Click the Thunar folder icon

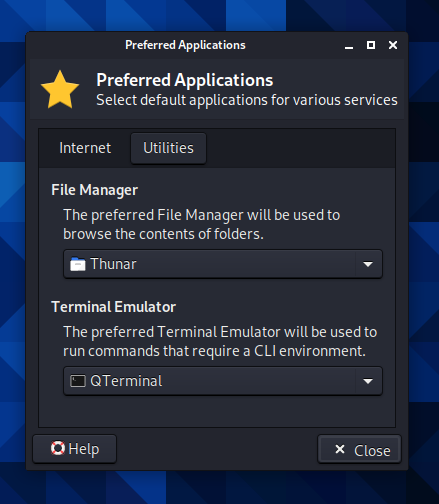click(x=78, y=264)
